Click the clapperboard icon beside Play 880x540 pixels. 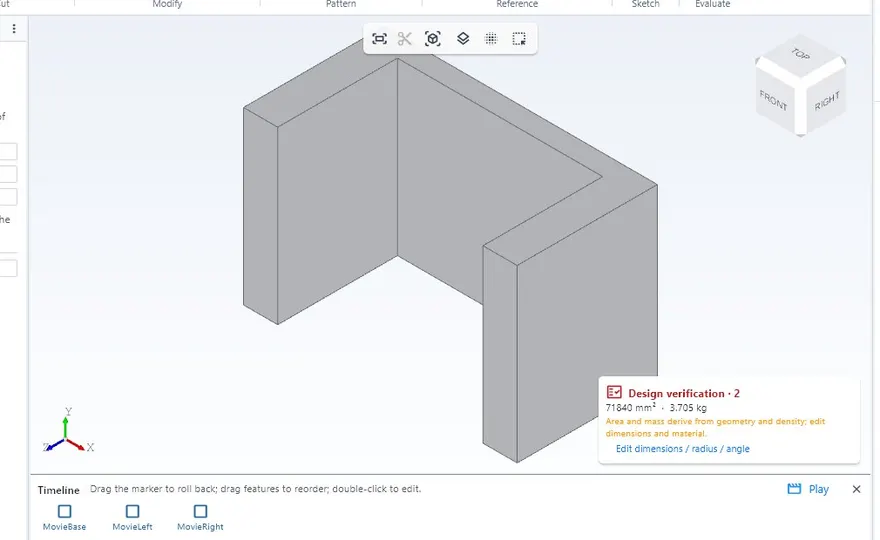[x=794, y=489]
